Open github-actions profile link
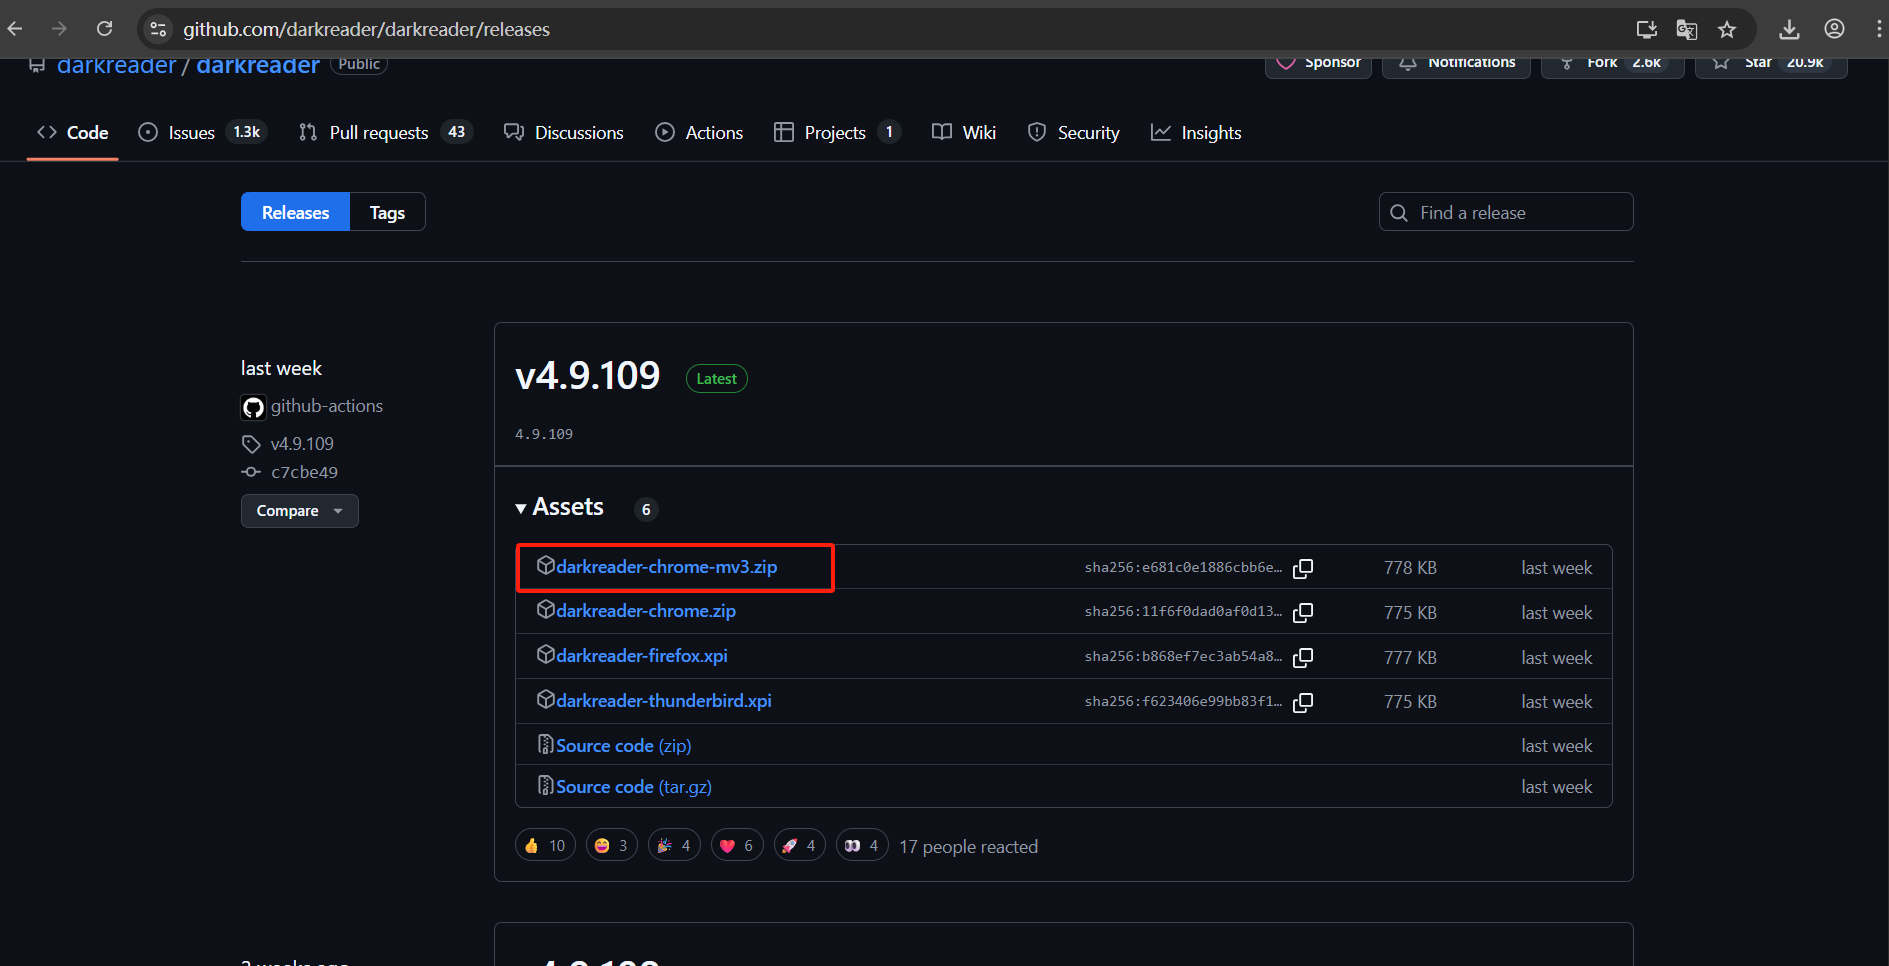This screenshot has height=966, width=1889. (327, 406)
